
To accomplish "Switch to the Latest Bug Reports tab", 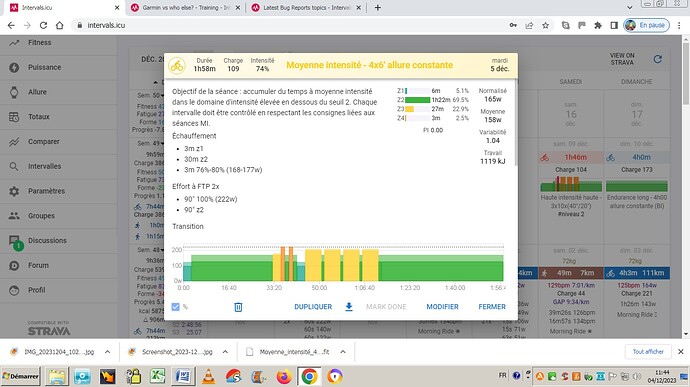I will click(x=307, y=7).
